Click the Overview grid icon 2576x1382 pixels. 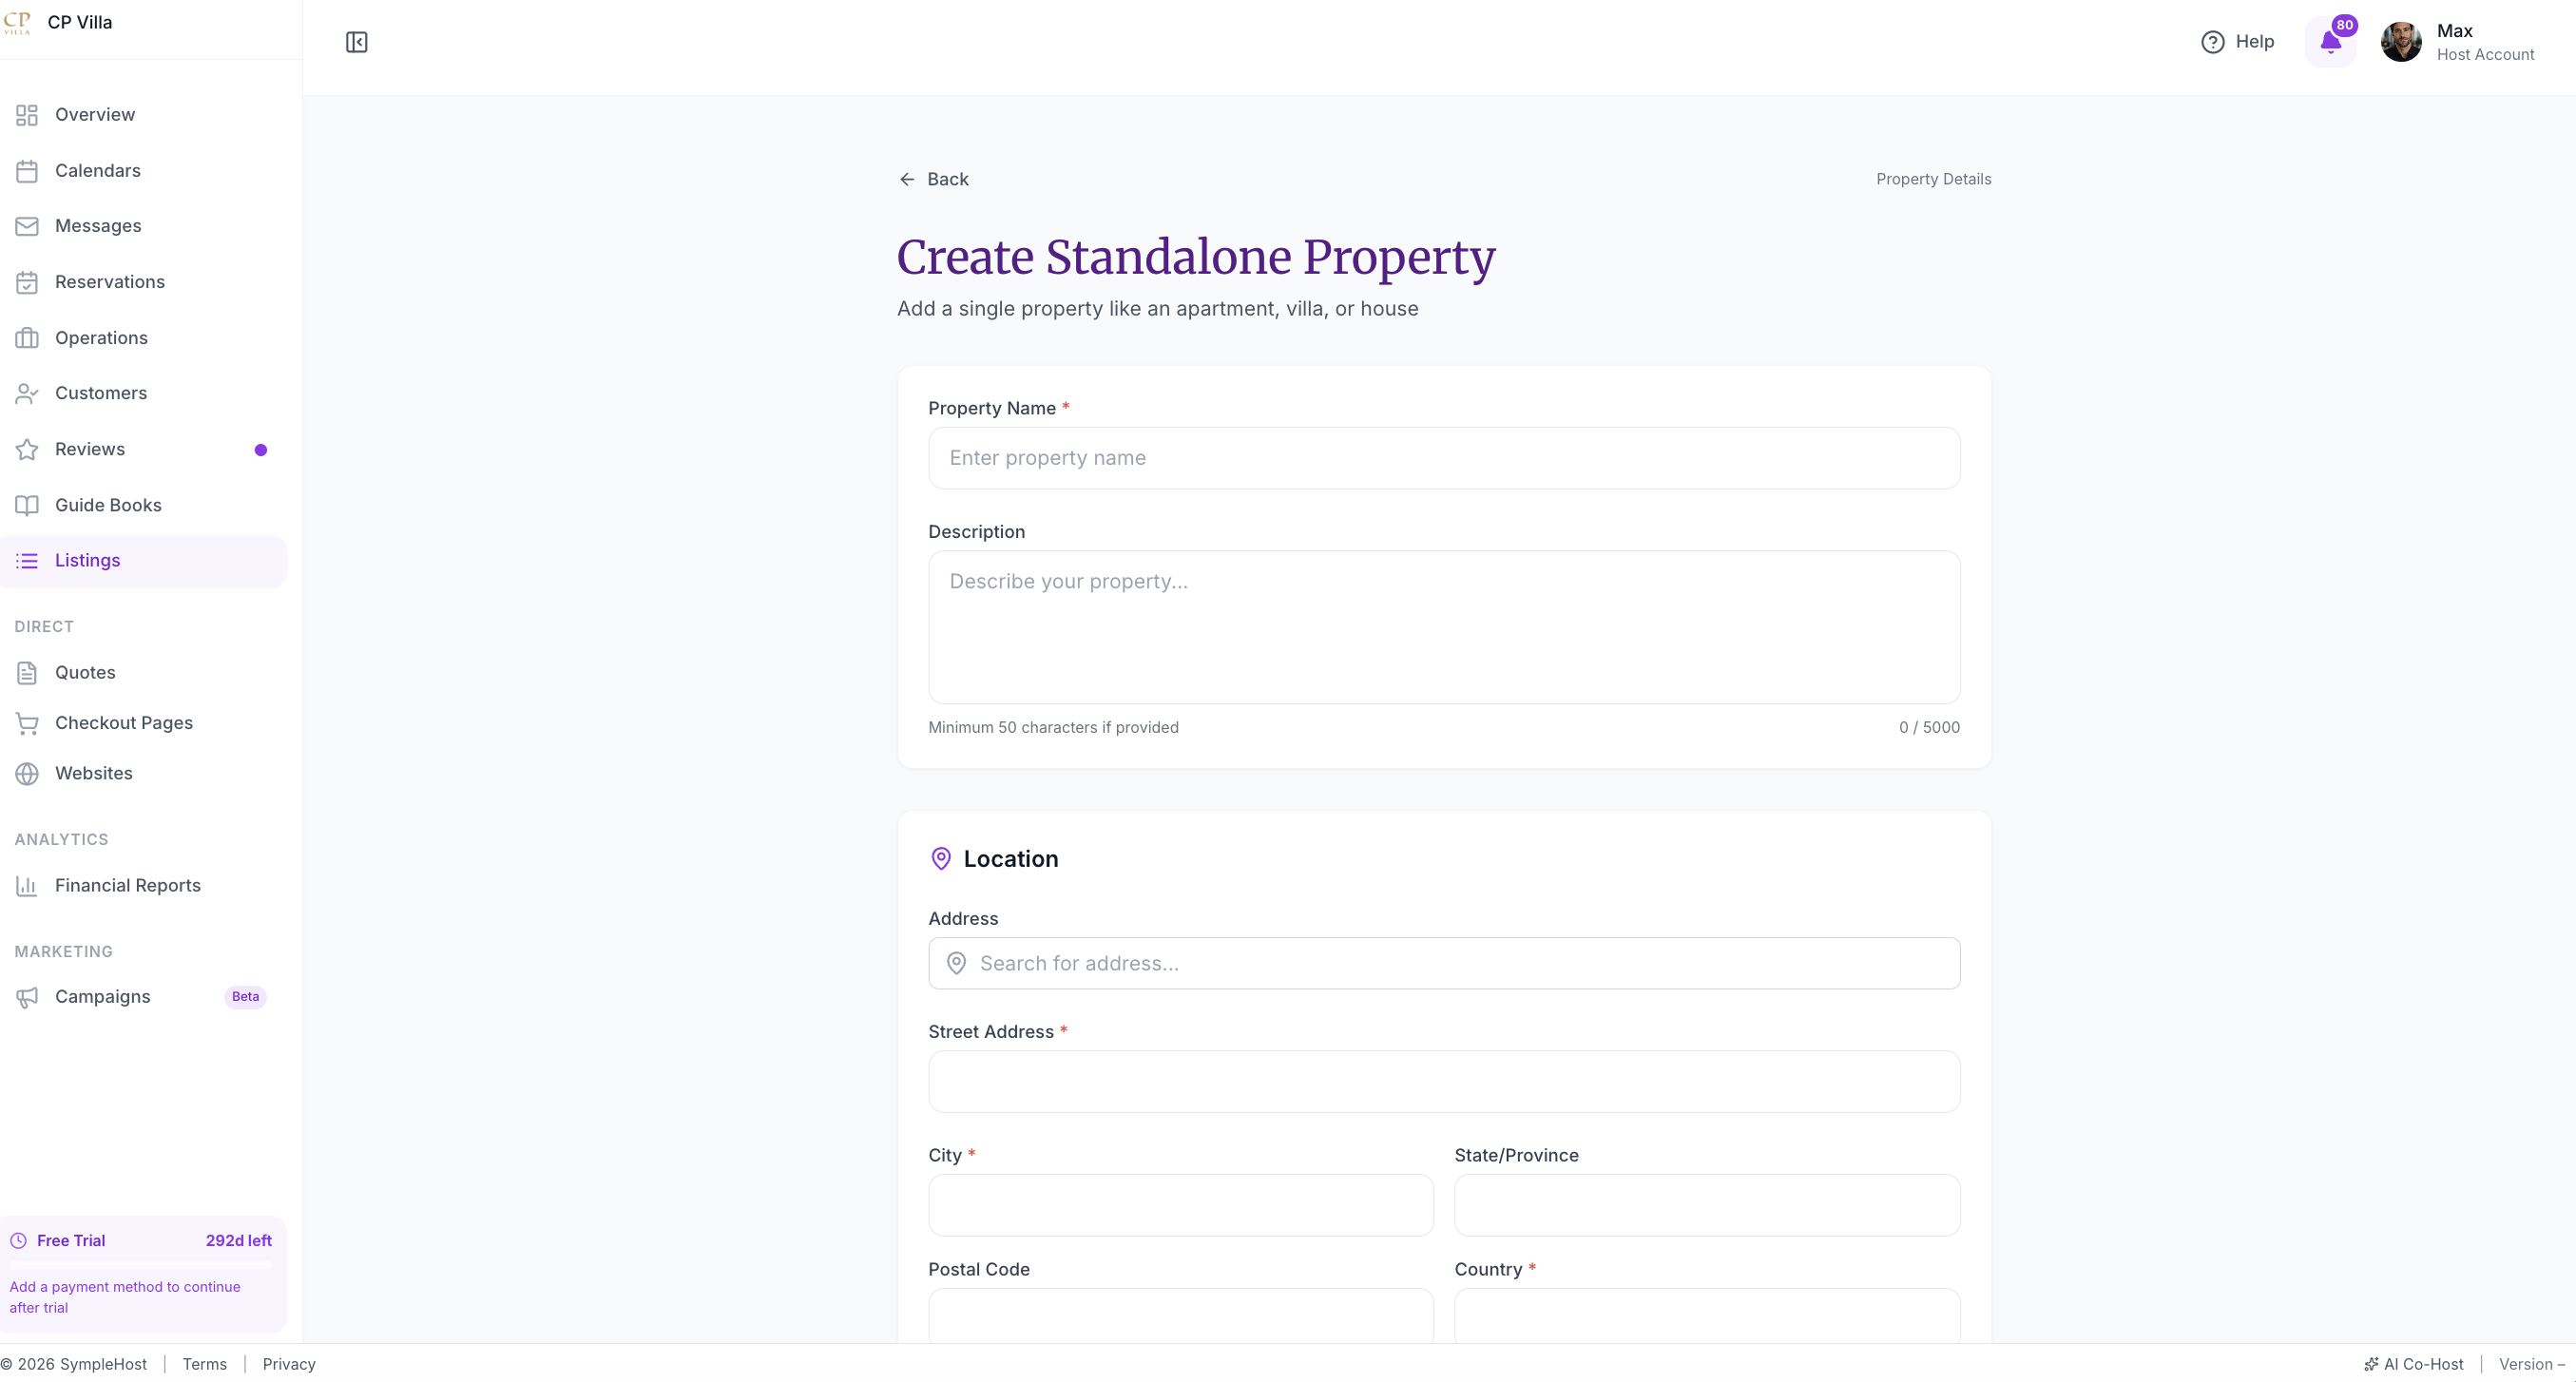click(27, 115)
